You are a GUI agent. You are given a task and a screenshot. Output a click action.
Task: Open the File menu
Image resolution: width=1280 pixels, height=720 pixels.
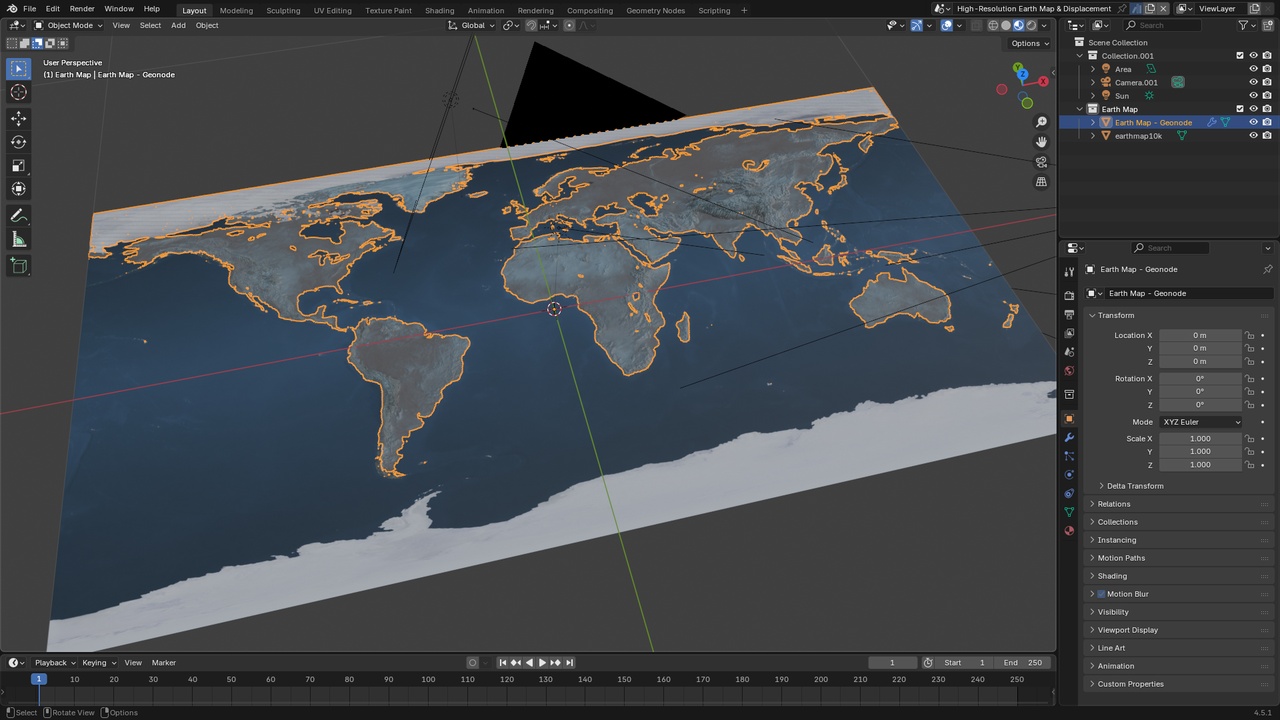click(30, 9)
